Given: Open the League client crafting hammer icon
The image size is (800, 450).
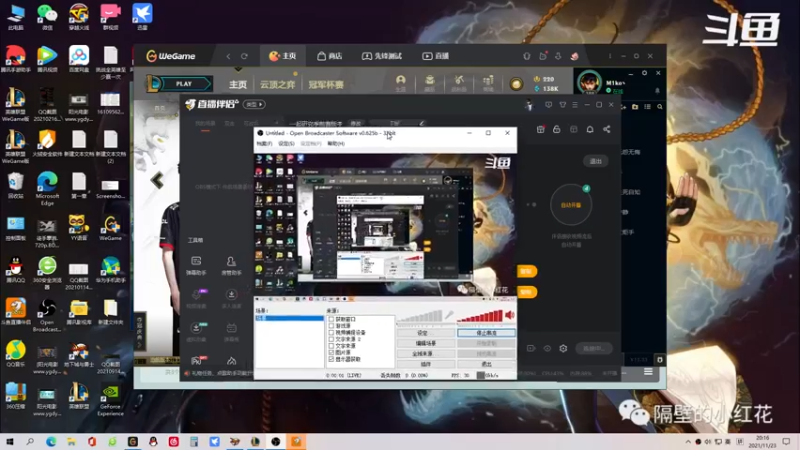Looking at the screenshot, I should pyautogui.click(x=459, y=82).
